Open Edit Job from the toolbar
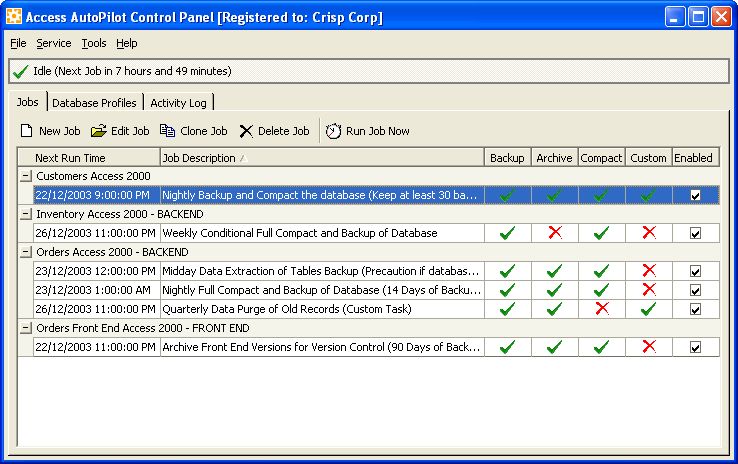The height and width of the screenshot is (464, 738). (99, 131)
